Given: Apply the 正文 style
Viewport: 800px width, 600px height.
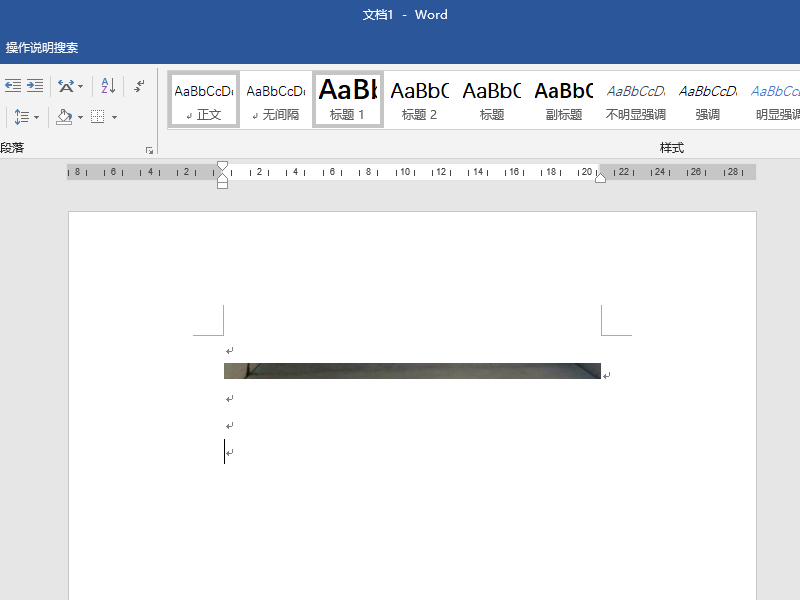Looking at the screenshot, I should (x=203, y=99).
